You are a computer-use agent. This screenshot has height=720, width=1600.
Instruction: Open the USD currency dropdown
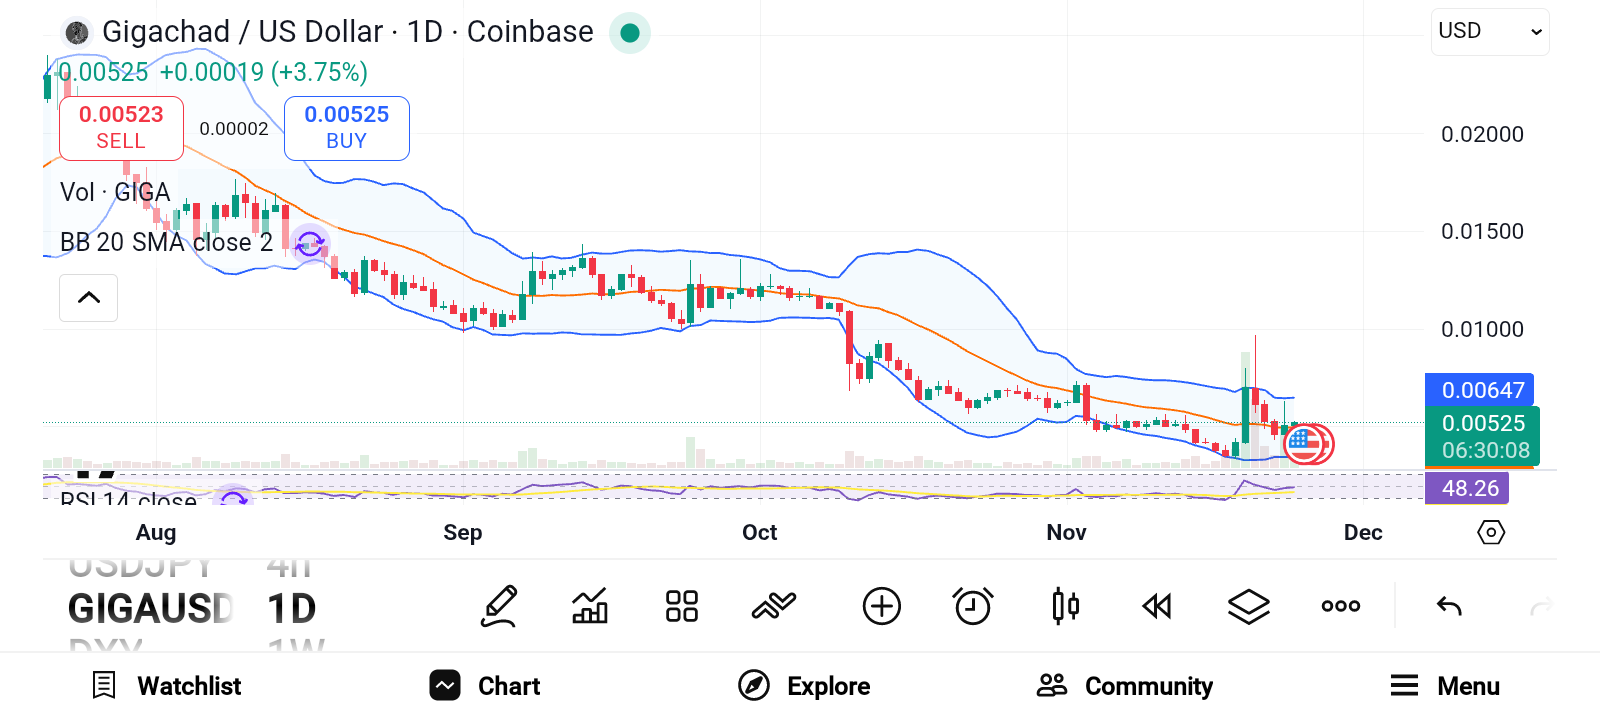tap(1489, 32)
